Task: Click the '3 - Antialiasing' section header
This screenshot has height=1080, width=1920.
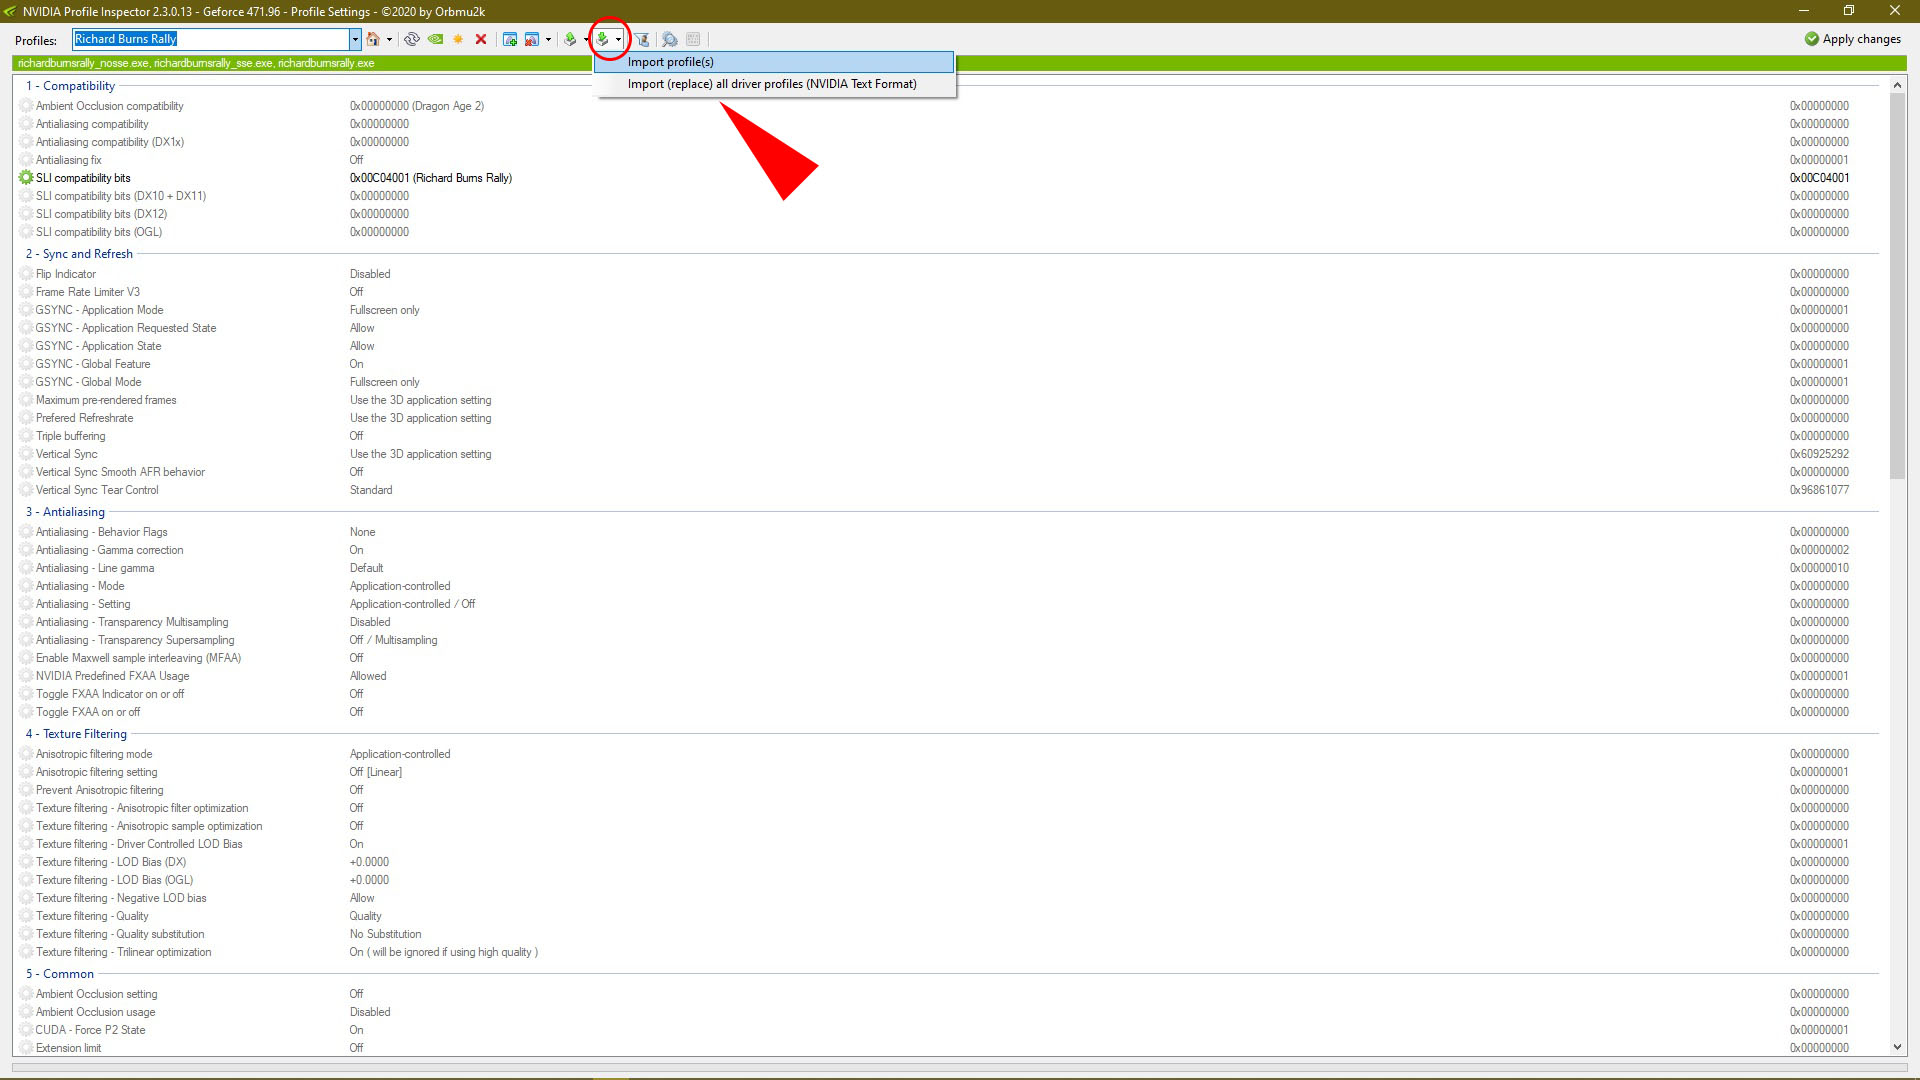Action: (x=65, y=512)
